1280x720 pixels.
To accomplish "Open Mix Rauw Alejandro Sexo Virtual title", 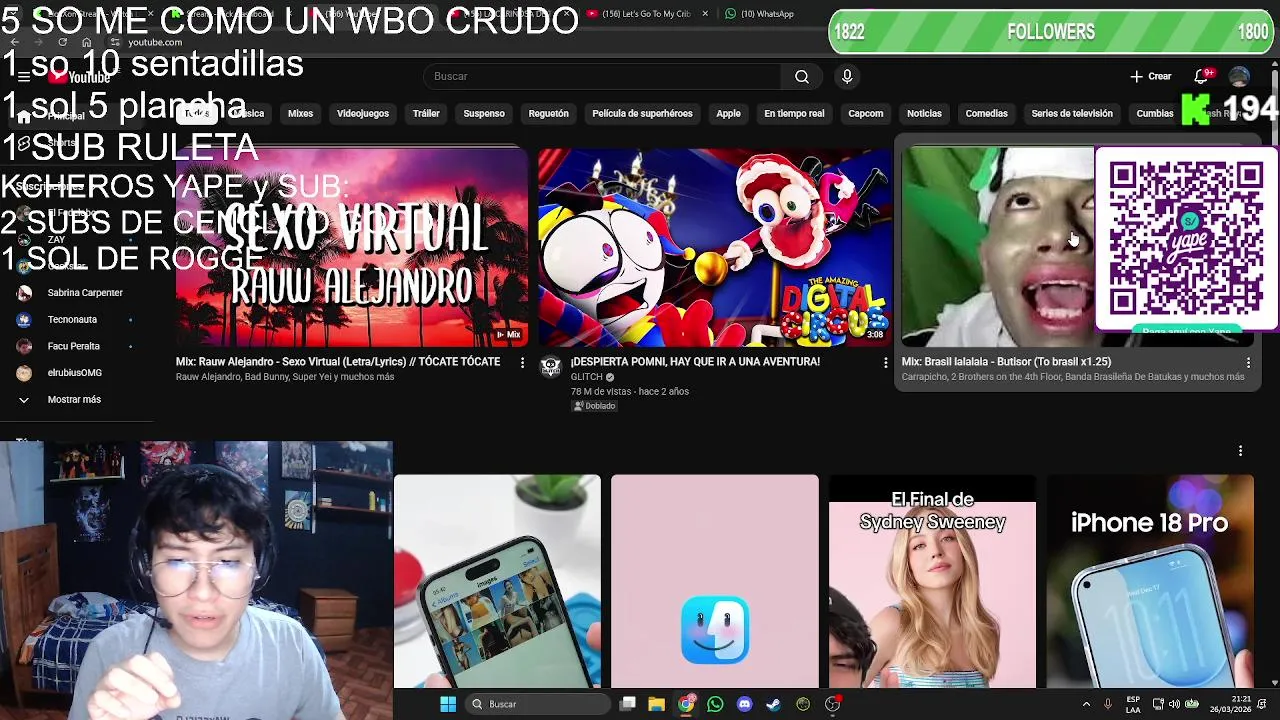I will coord(338,362).
